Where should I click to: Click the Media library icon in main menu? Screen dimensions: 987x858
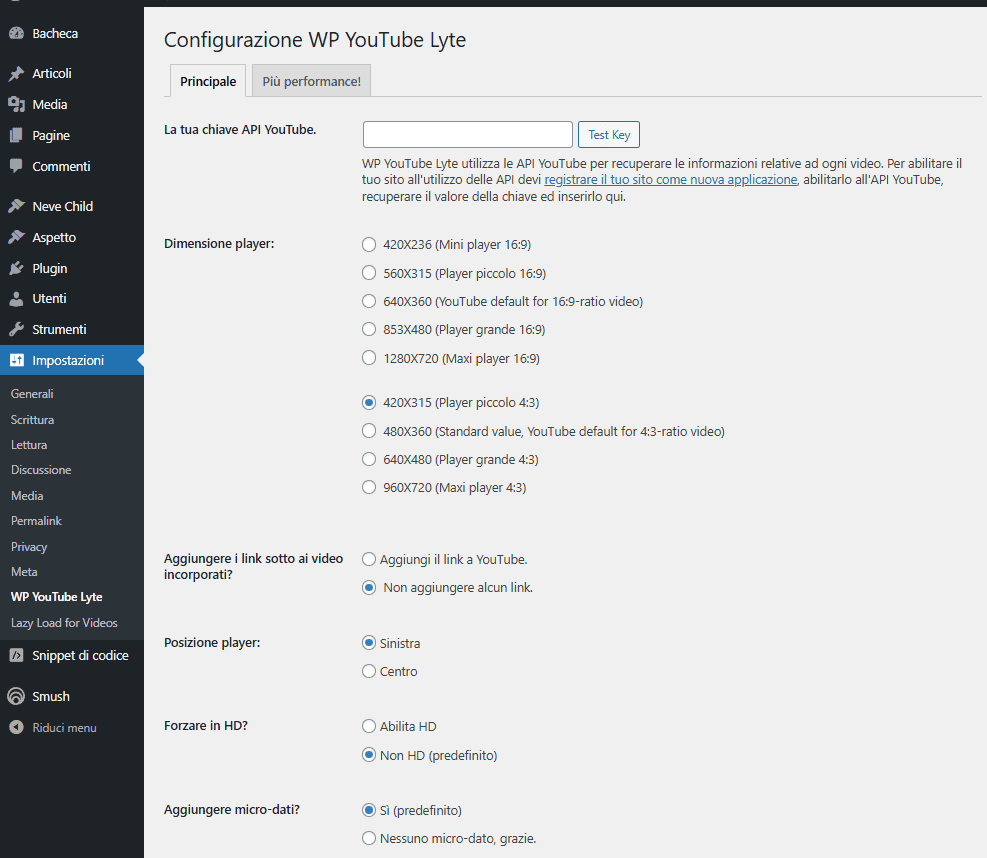pyautogui.click(x=16, y=104)
